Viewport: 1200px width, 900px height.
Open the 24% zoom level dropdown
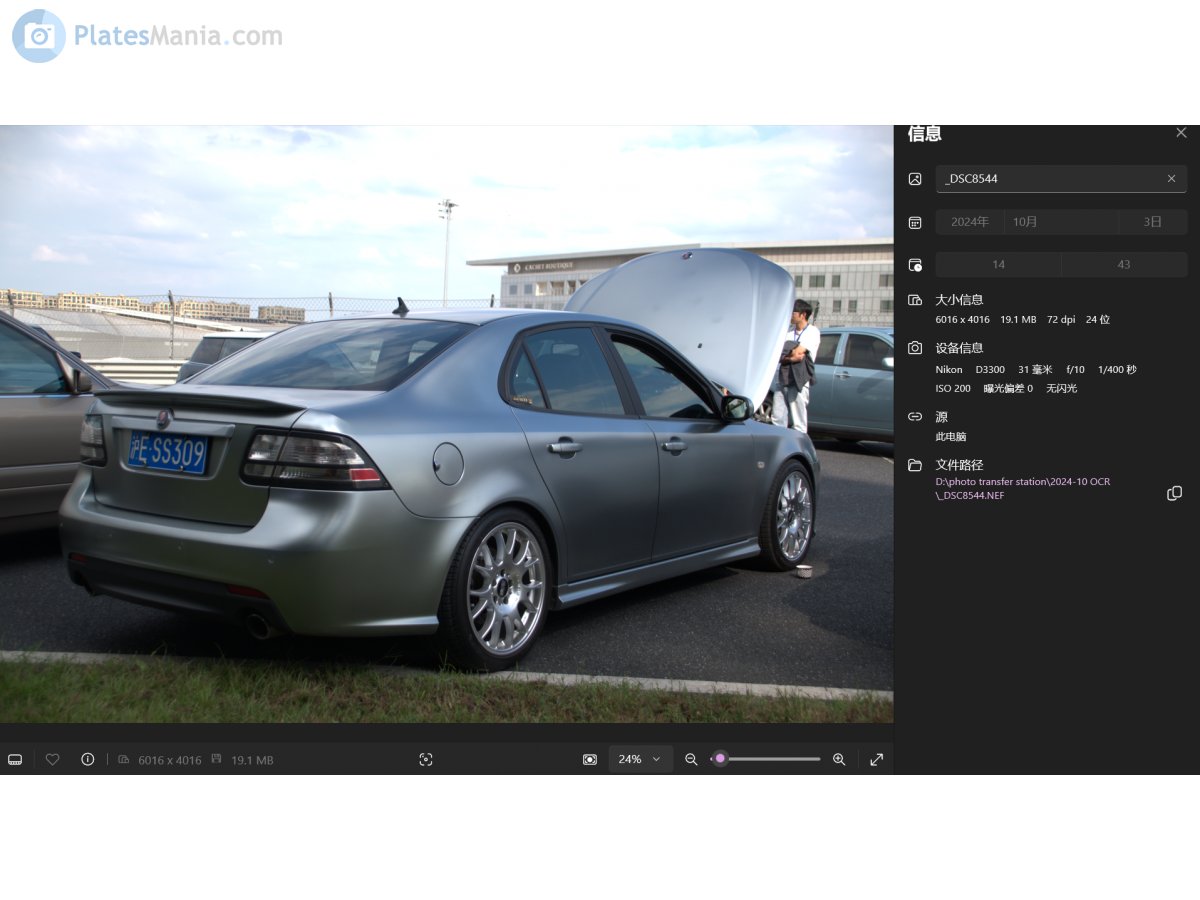[640, 760]
